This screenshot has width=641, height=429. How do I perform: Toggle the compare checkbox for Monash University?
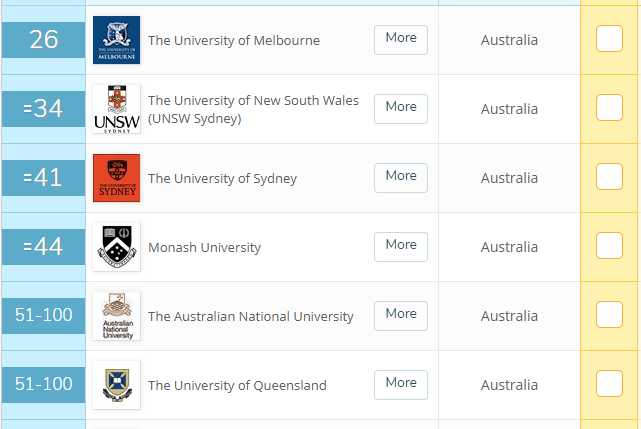pyautogui.click(x=609, y=246)
